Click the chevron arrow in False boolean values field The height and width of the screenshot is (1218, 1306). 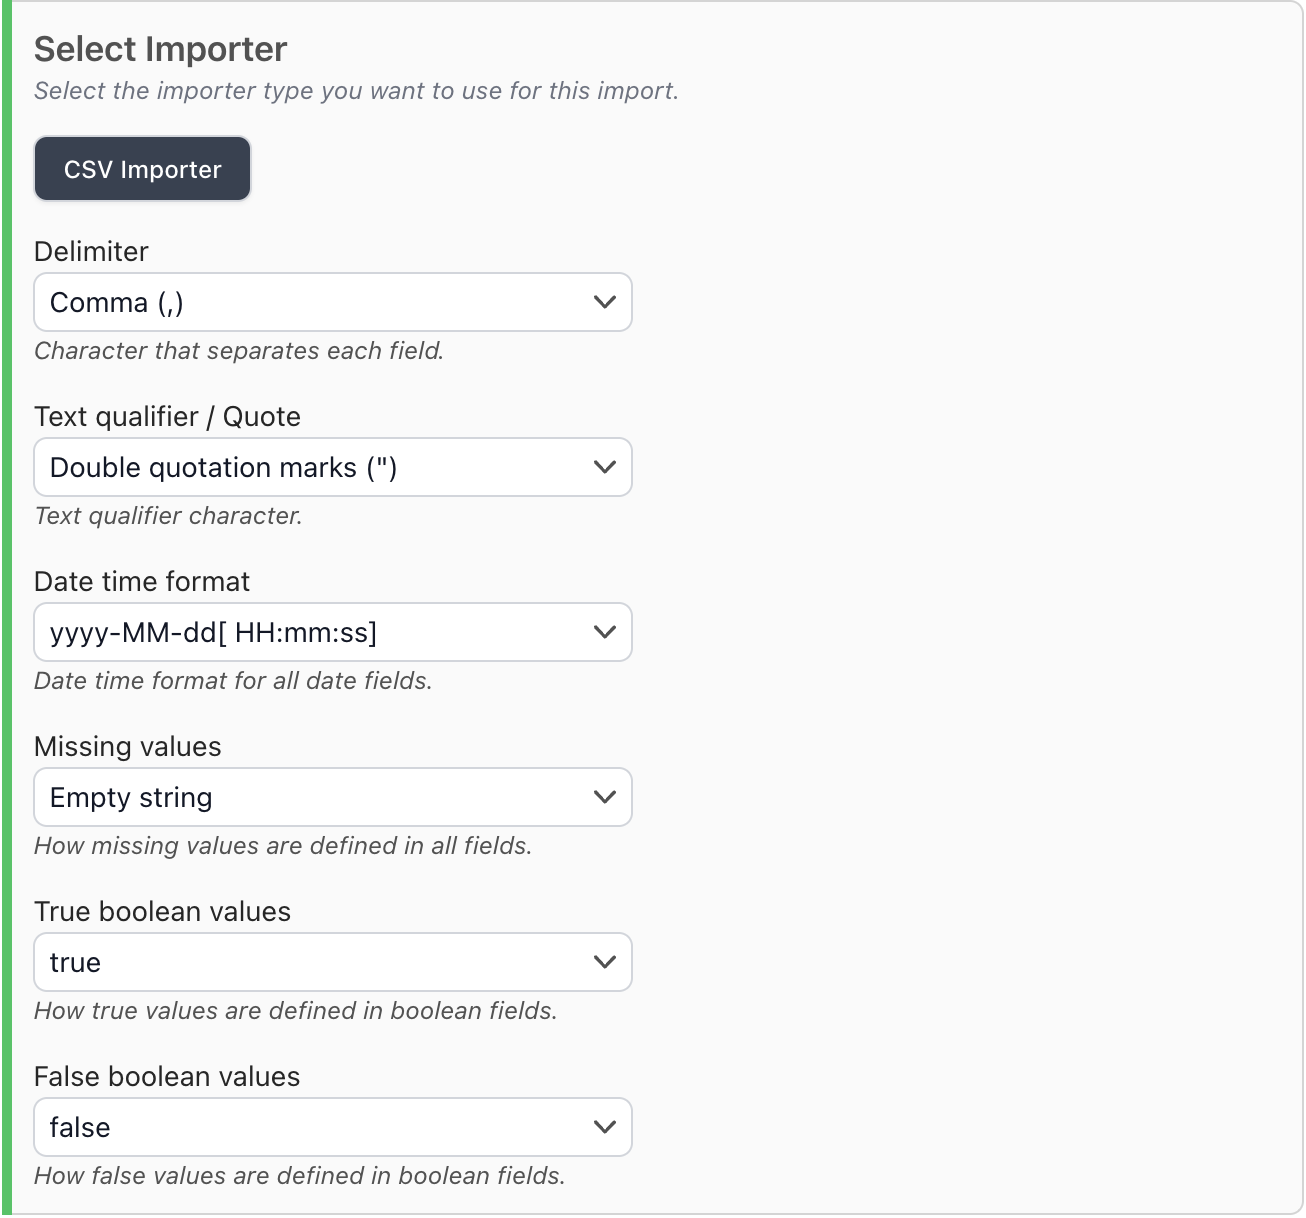click(604, 1127)
